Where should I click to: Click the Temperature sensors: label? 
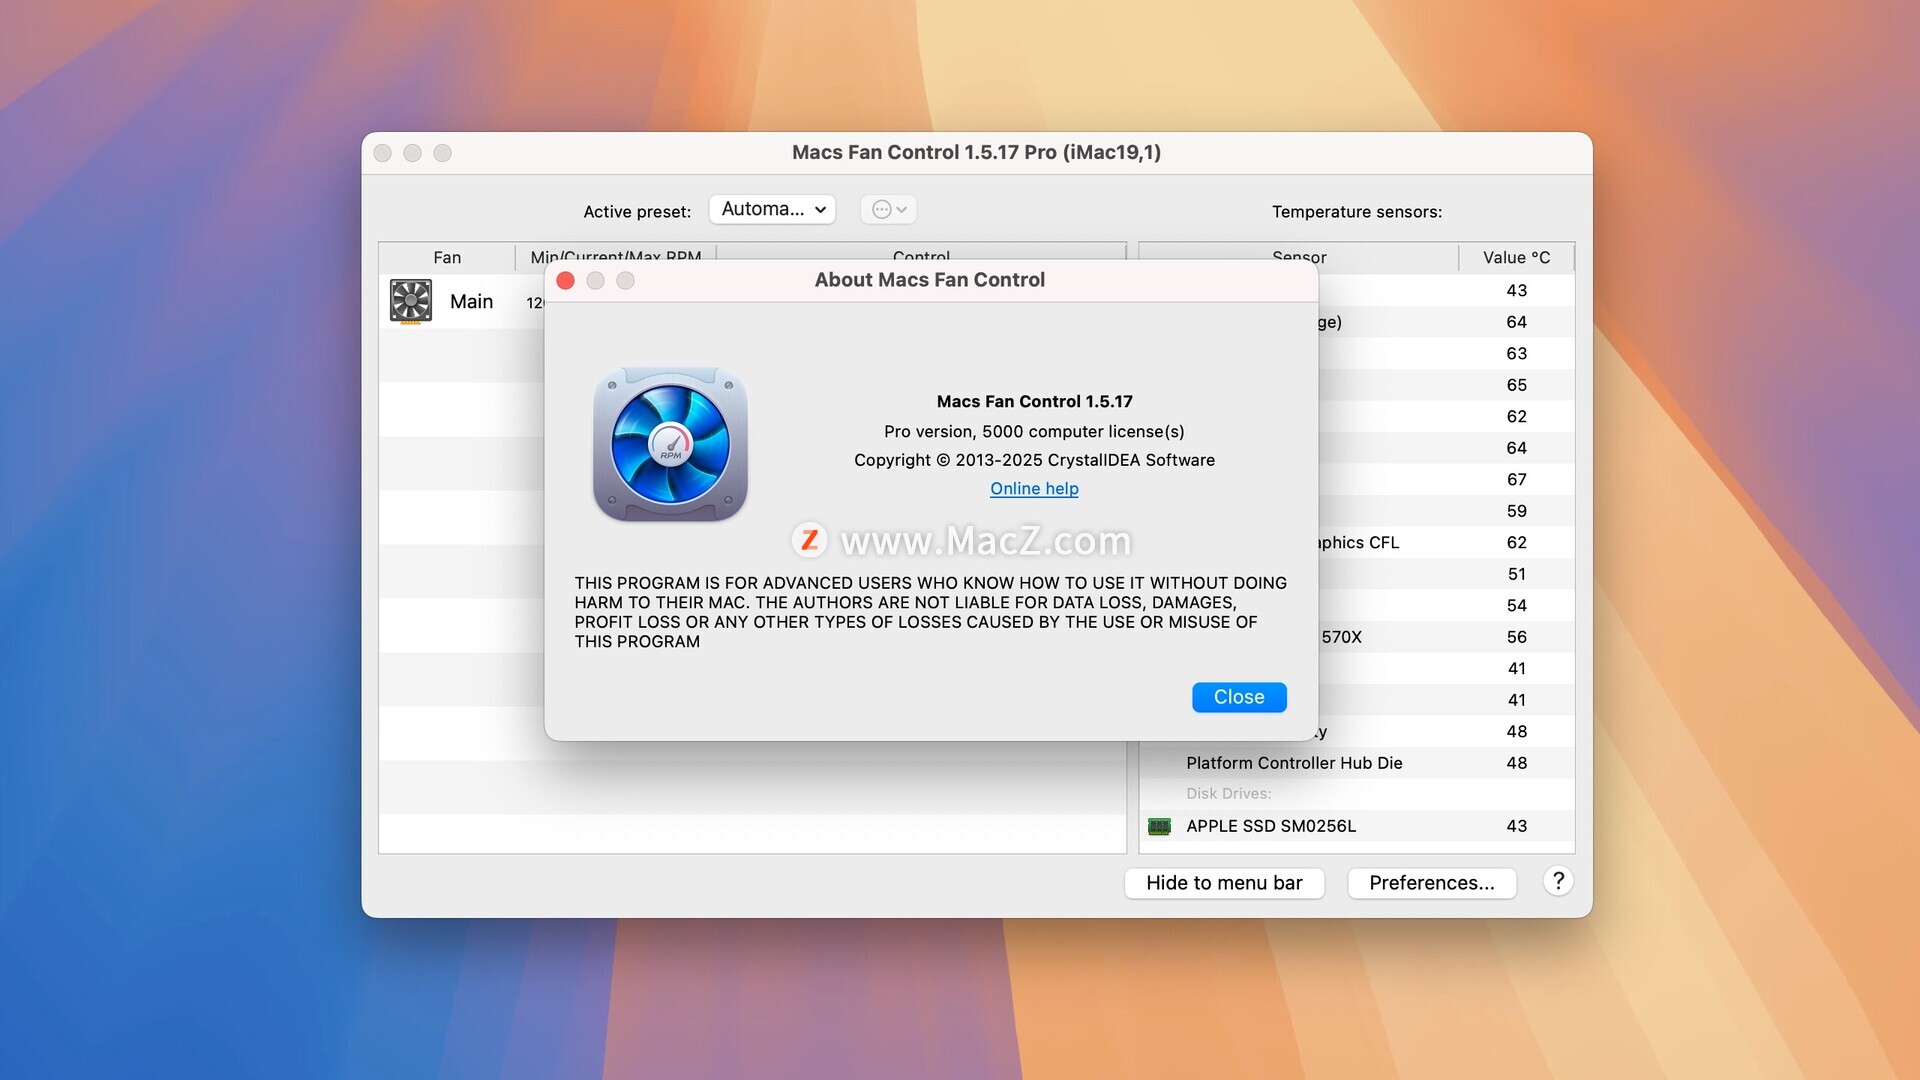click(1356, 212)
